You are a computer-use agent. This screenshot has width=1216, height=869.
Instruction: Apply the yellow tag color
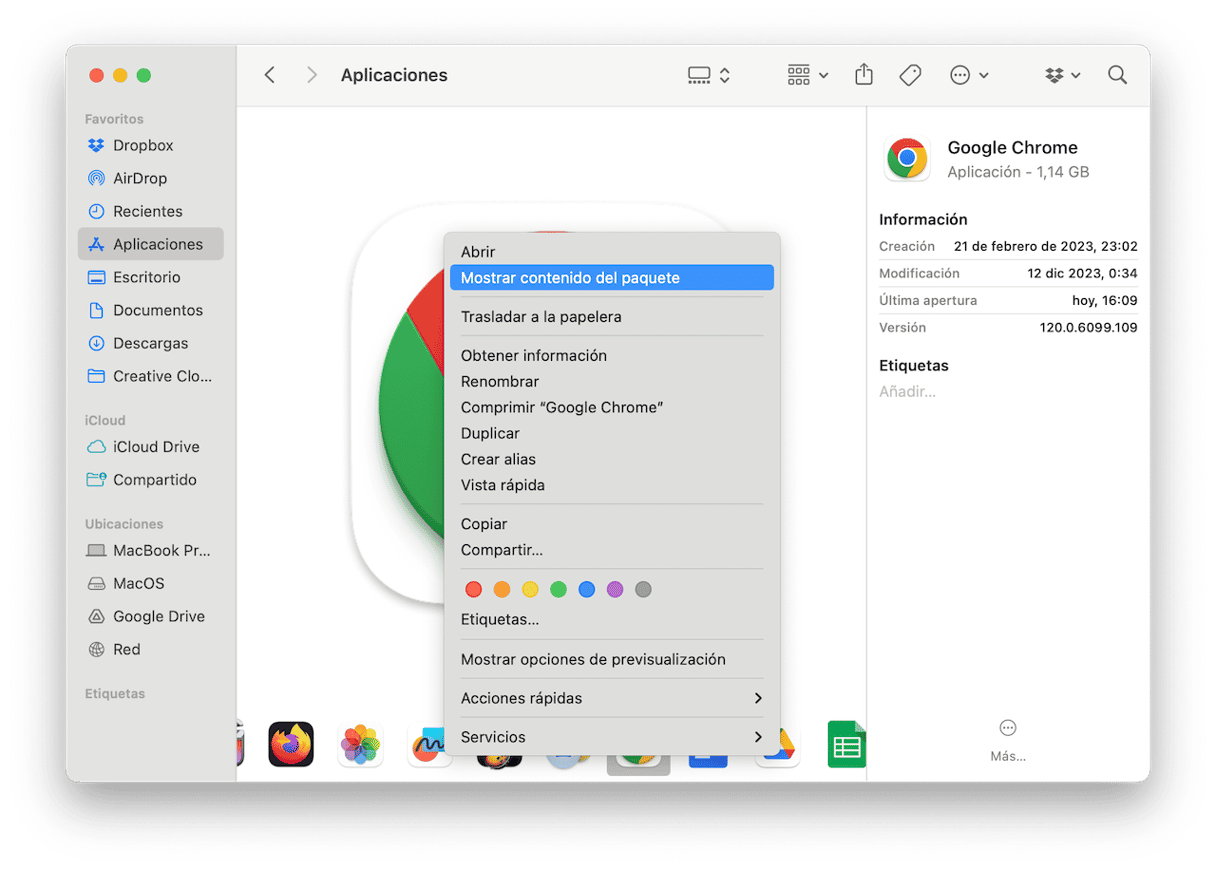pyautogui.click(x=530, y=590)
